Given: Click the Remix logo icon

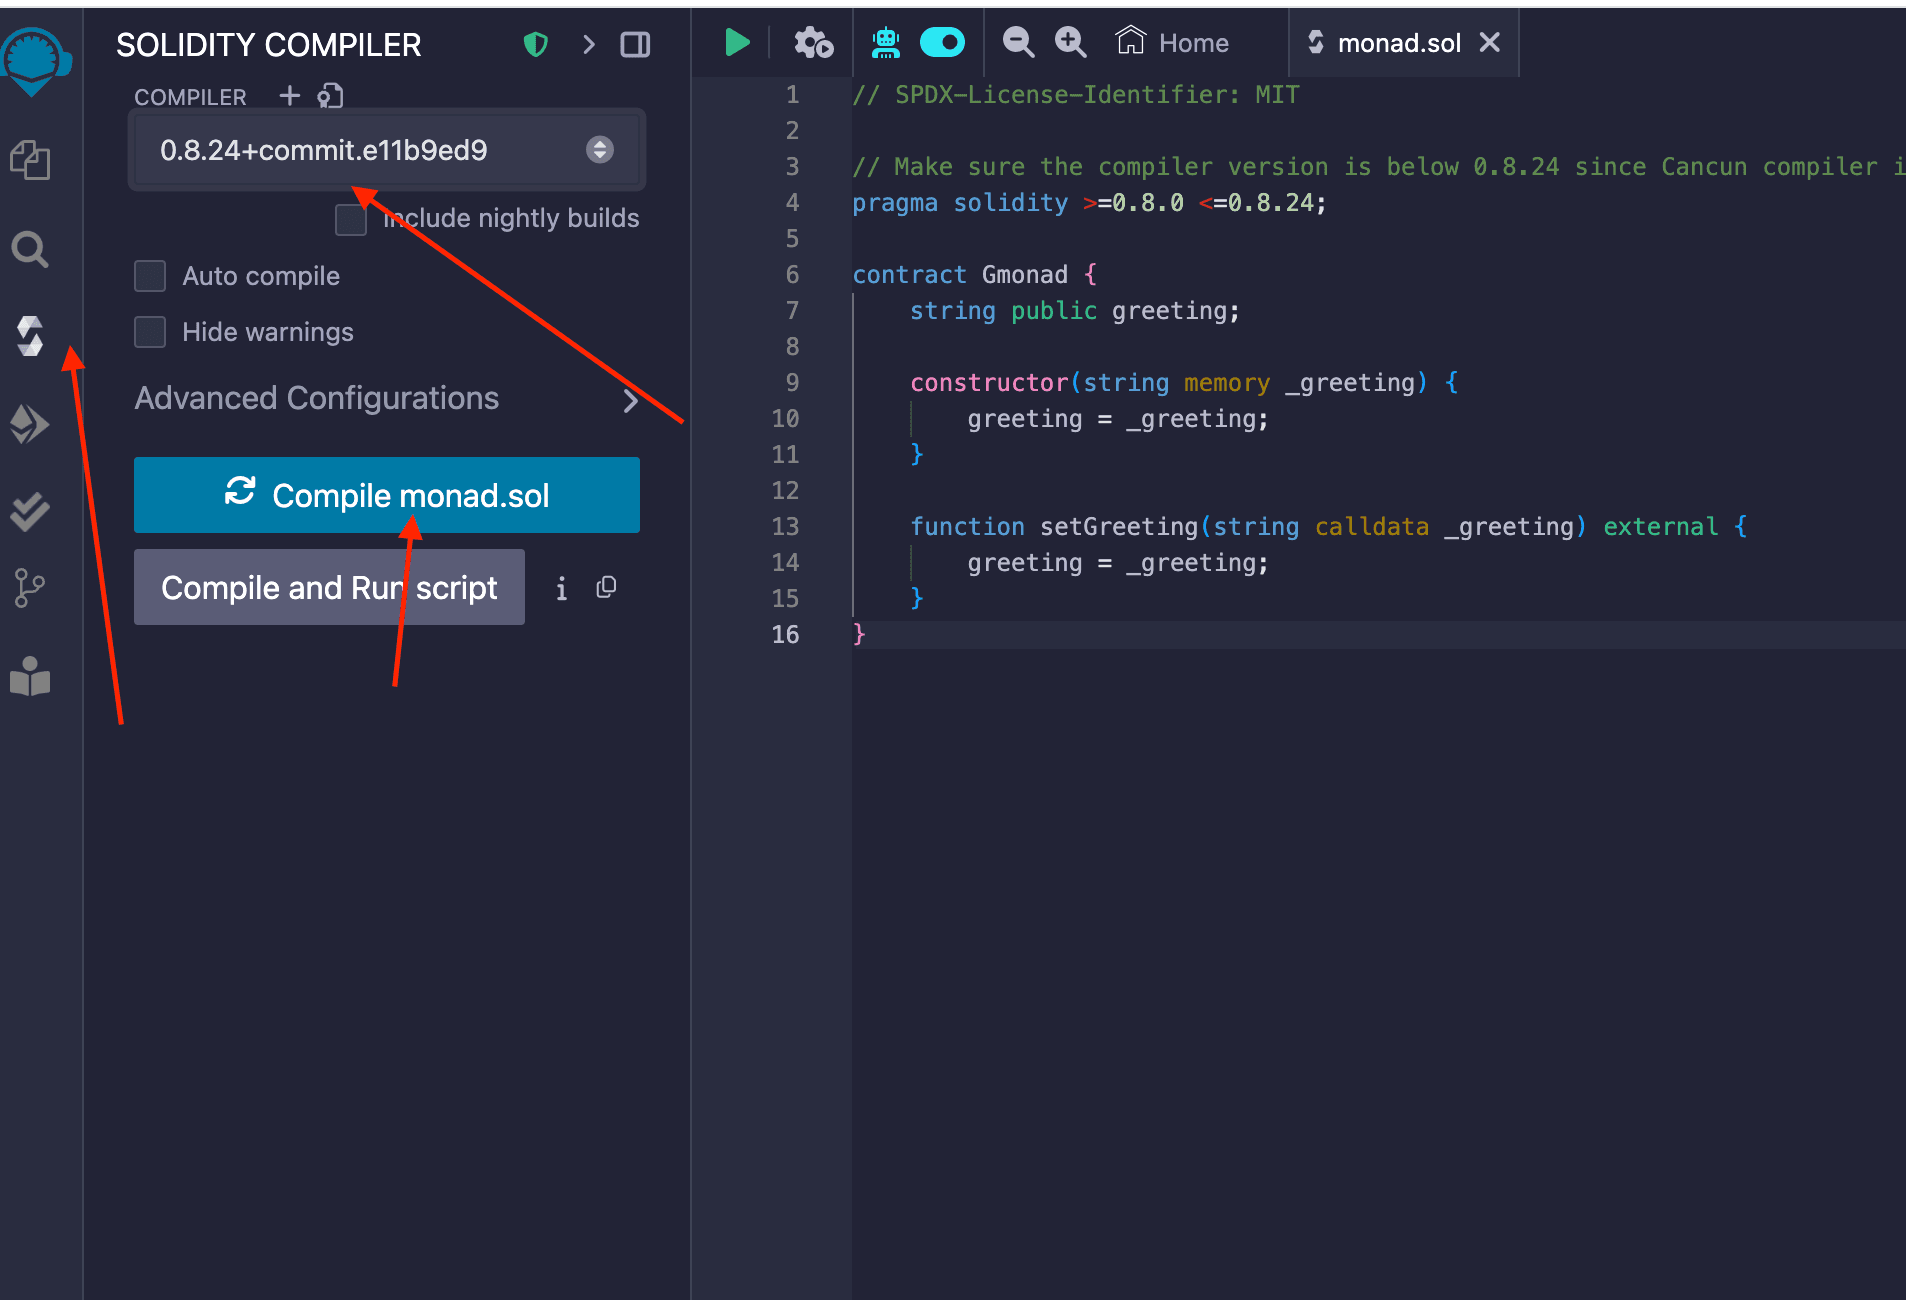Looking at the screenshot, I should coord(35,60).
